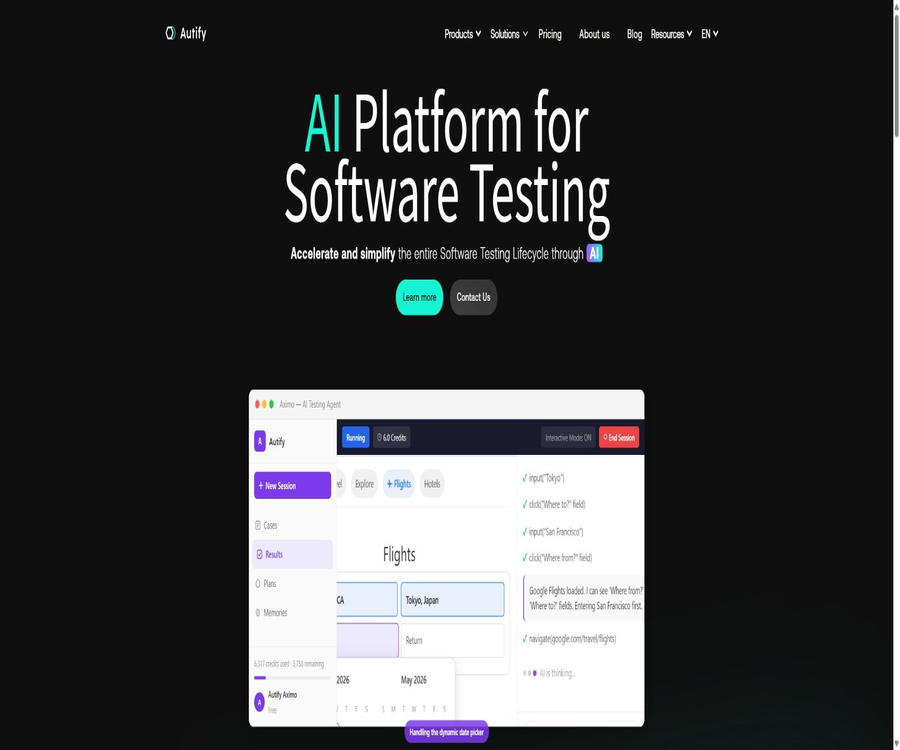Click the New Session button
This screenshot has height=750, width=900.
click(292, 485)
